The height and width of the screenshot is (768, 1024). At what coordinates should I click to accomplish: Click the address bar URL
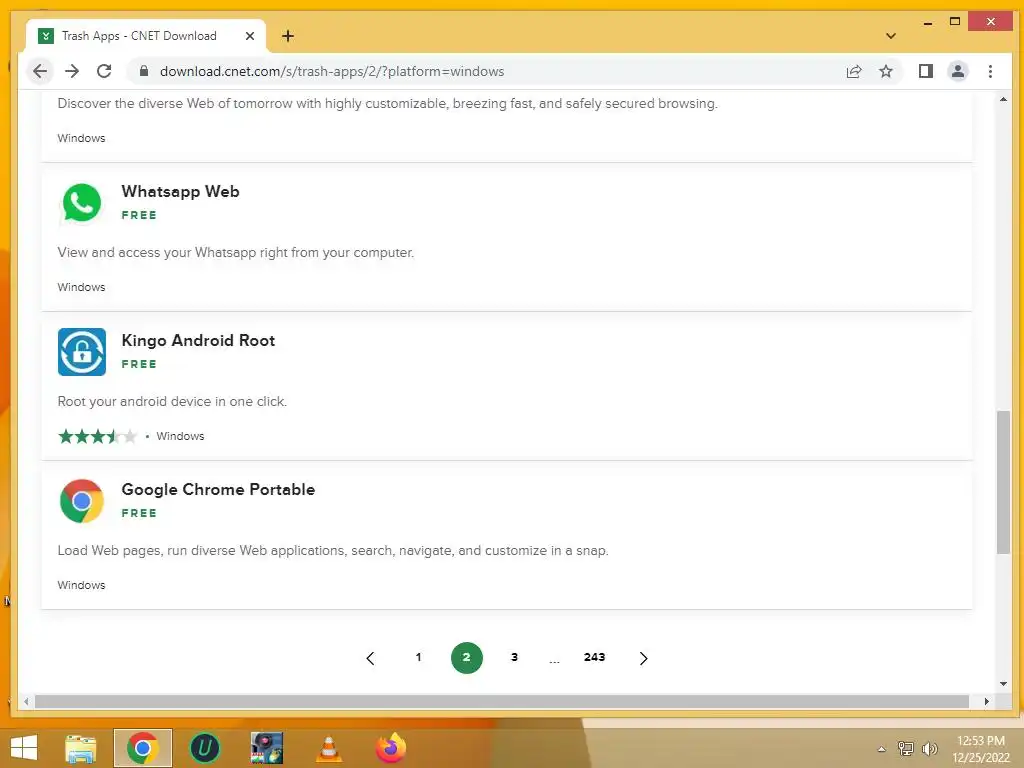[332, 71]
